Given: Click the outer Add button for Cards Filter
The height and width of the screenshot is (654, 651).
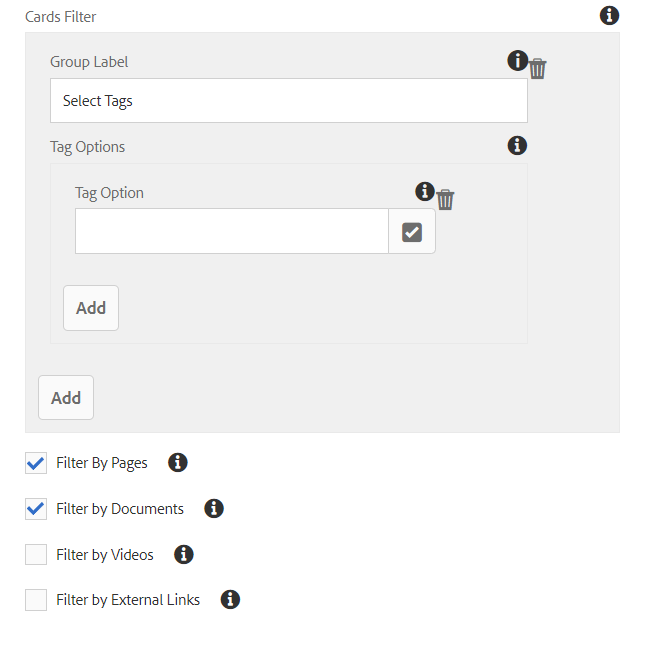Looking at the screenshot, I should click(x=66, y=397).
